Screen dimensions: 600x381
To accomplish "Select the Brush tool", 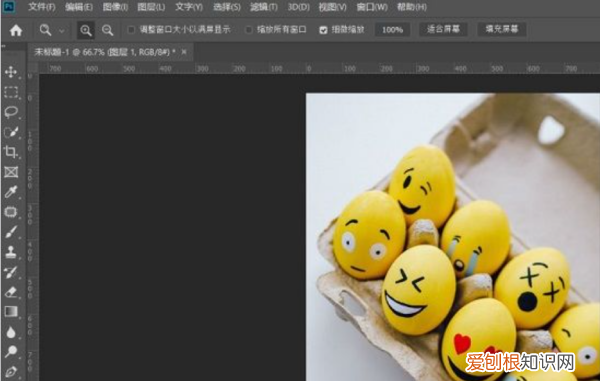I will (11, 232).
